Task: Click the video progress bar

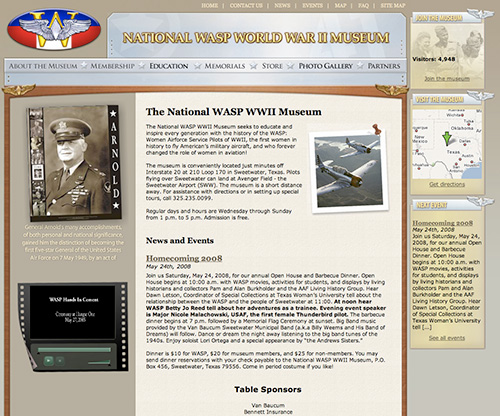Action: coord(74,350)
